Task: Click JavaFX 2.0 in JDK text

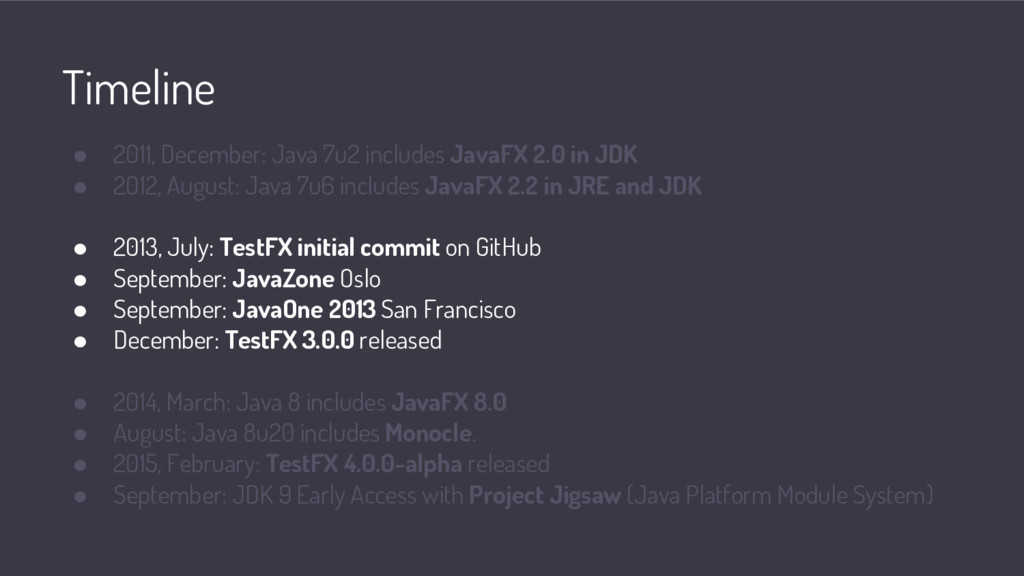Action: pyautogui.click(x=543, y=155)
